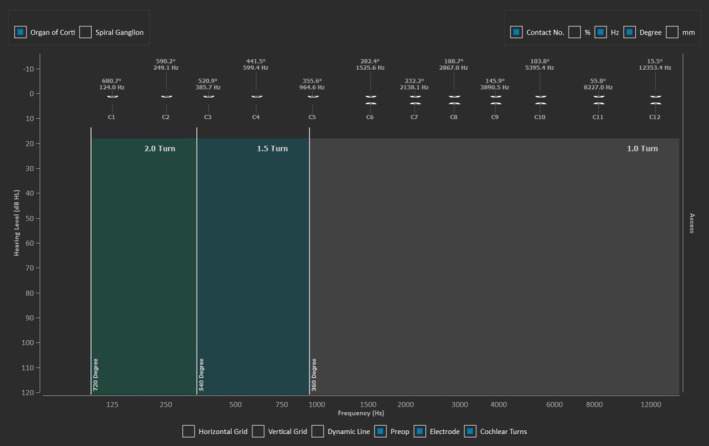Select the C7 electrode contact marker

(415, 100)
